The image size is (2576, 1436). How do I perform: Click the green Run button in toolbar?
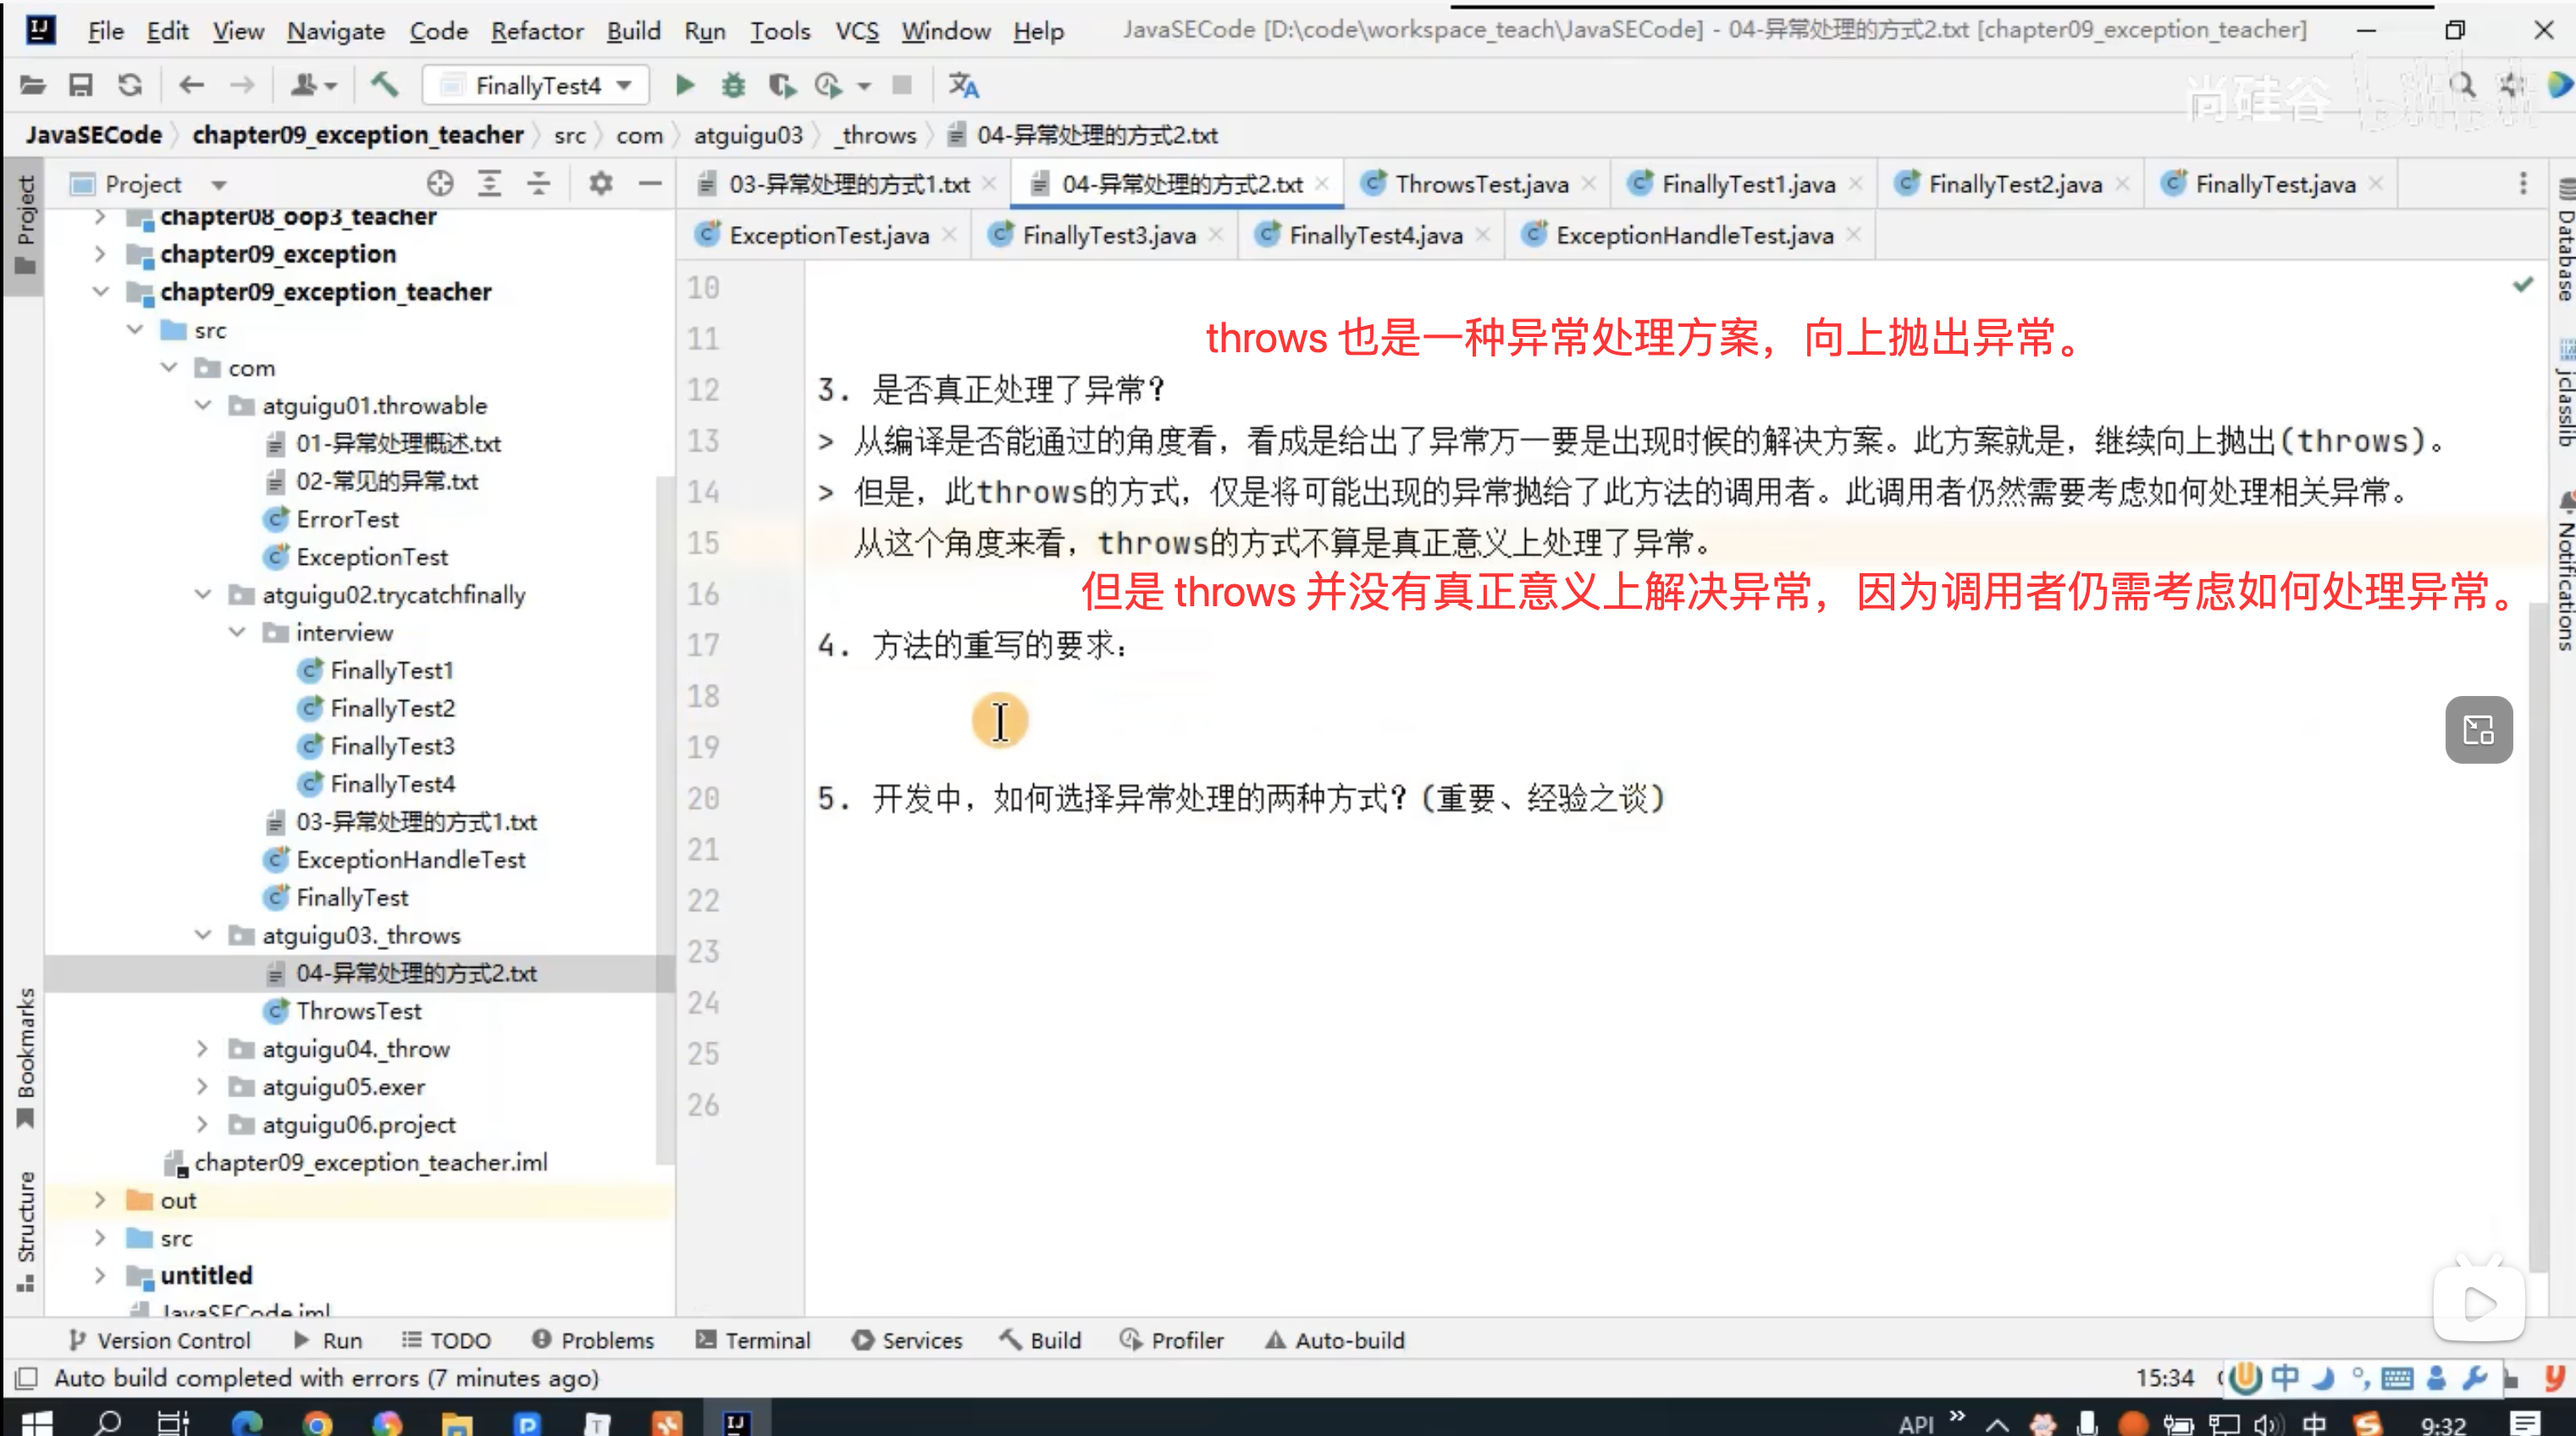click(x=685, y=86)
